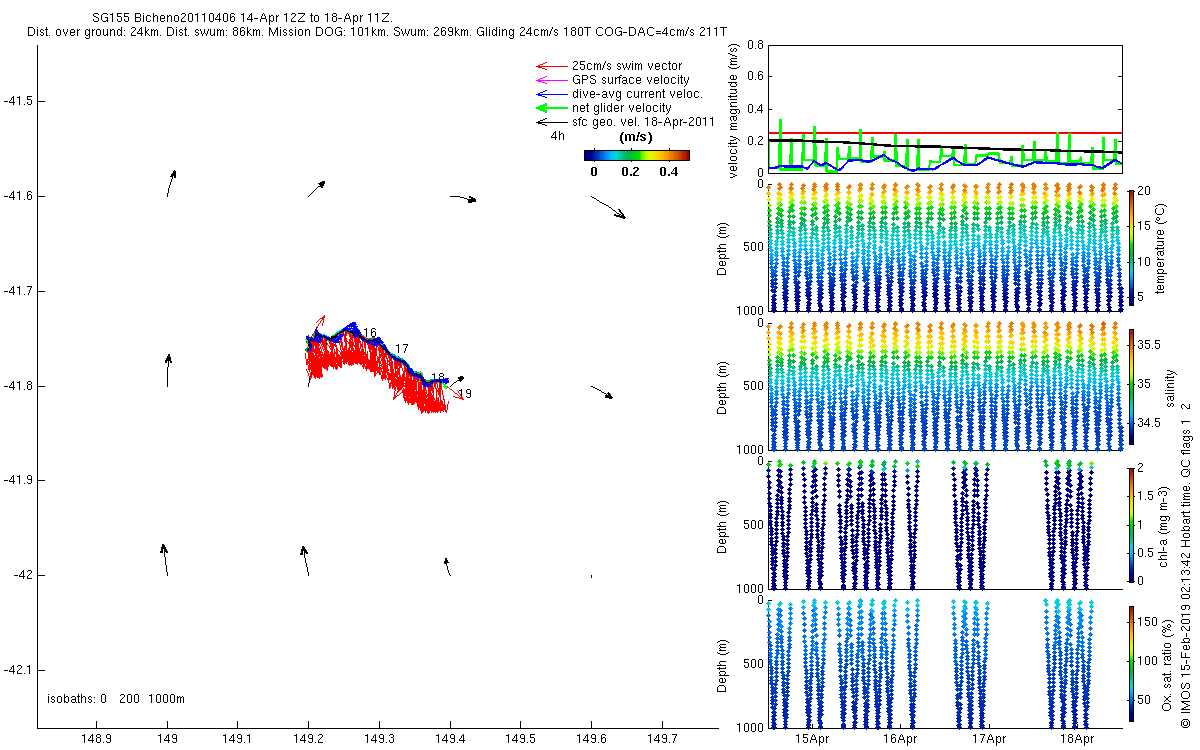Click the magenta GPS surface velocity legend arrow
This screenshot has height=750, width=1200.
(x=551, y=80)
